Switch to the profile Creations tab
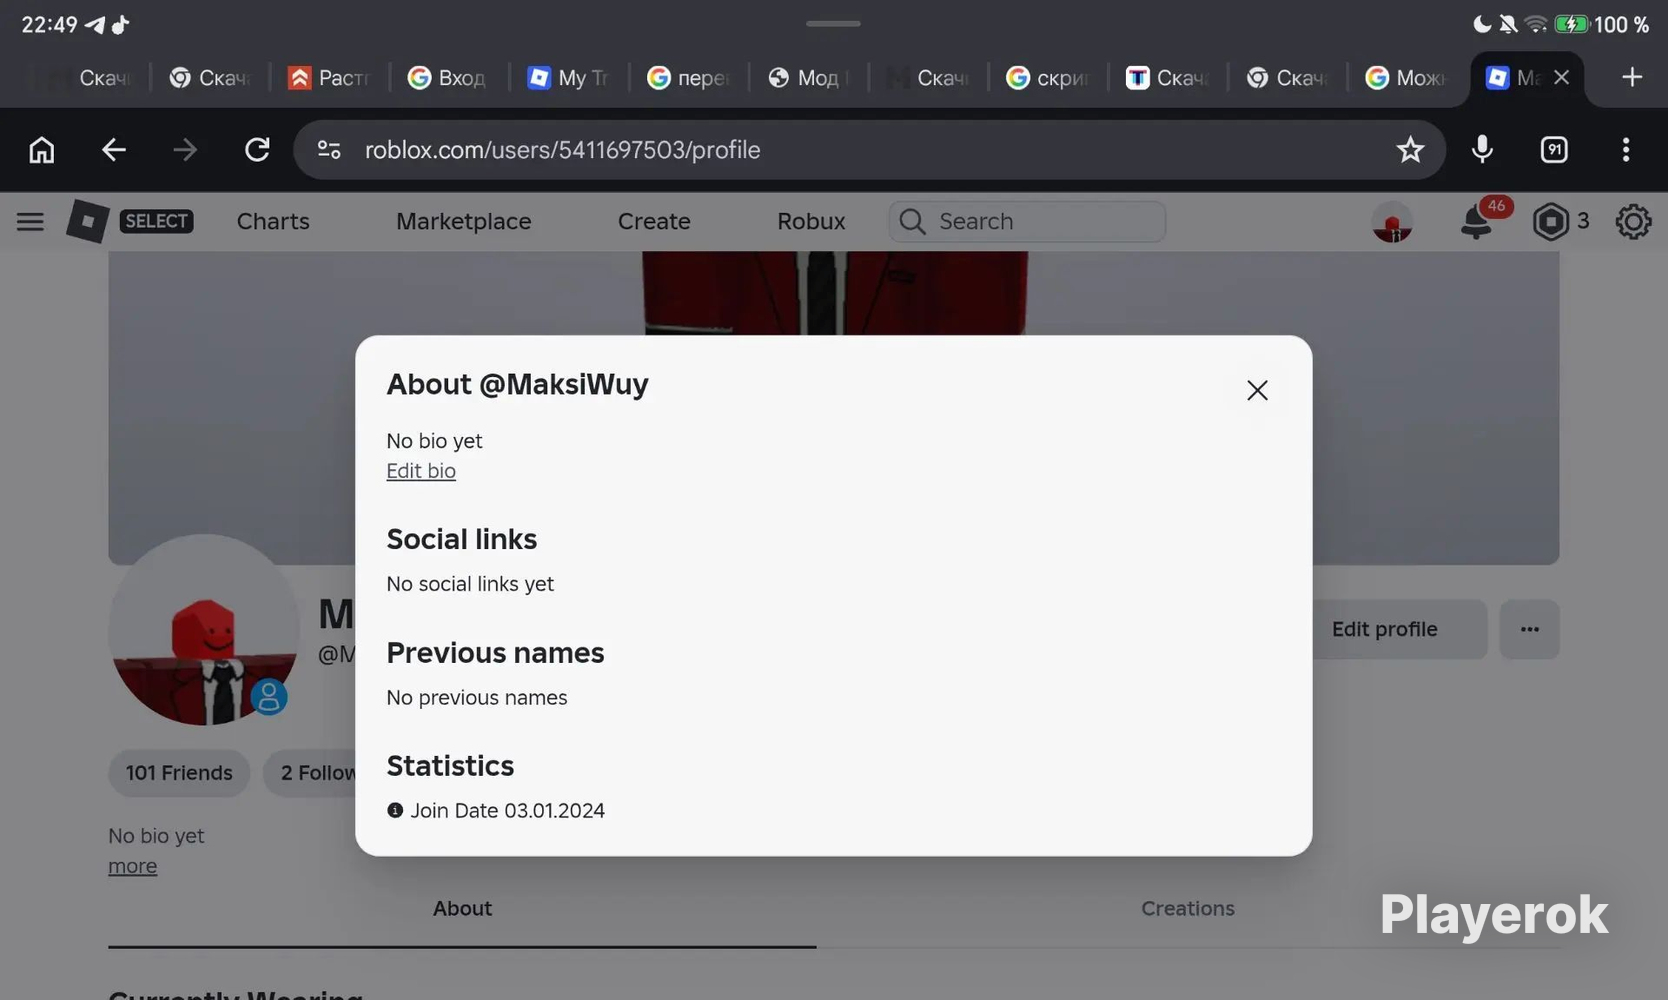The height and width of the screenshot is (1000, 1668). (x=1188, y=909)
